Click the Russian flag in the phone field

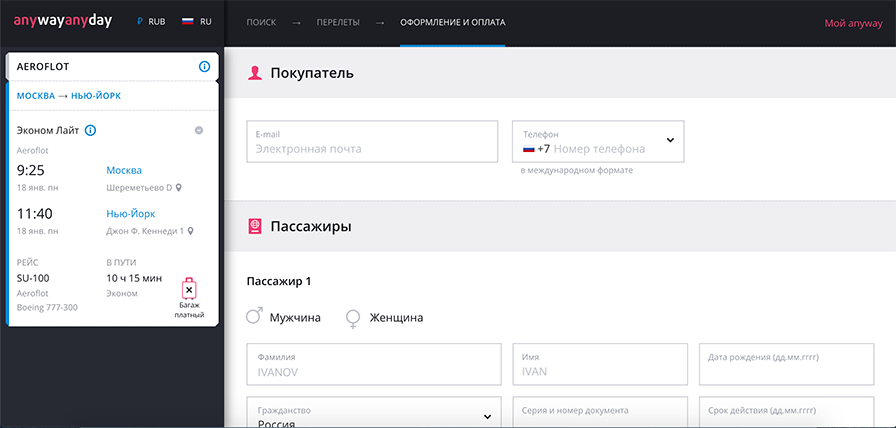pos(529,149)
